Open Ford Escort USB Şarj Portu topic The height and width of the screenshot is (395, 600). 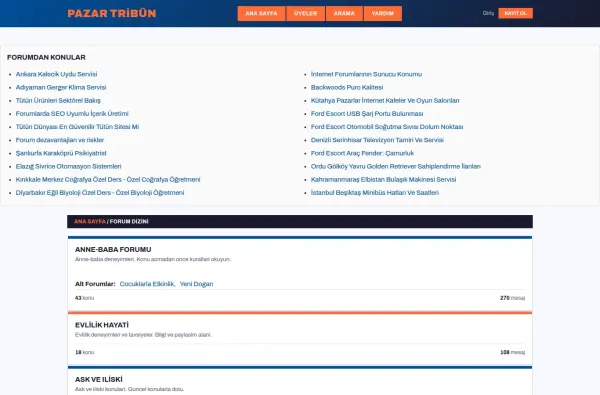click(x=367, y=114)
